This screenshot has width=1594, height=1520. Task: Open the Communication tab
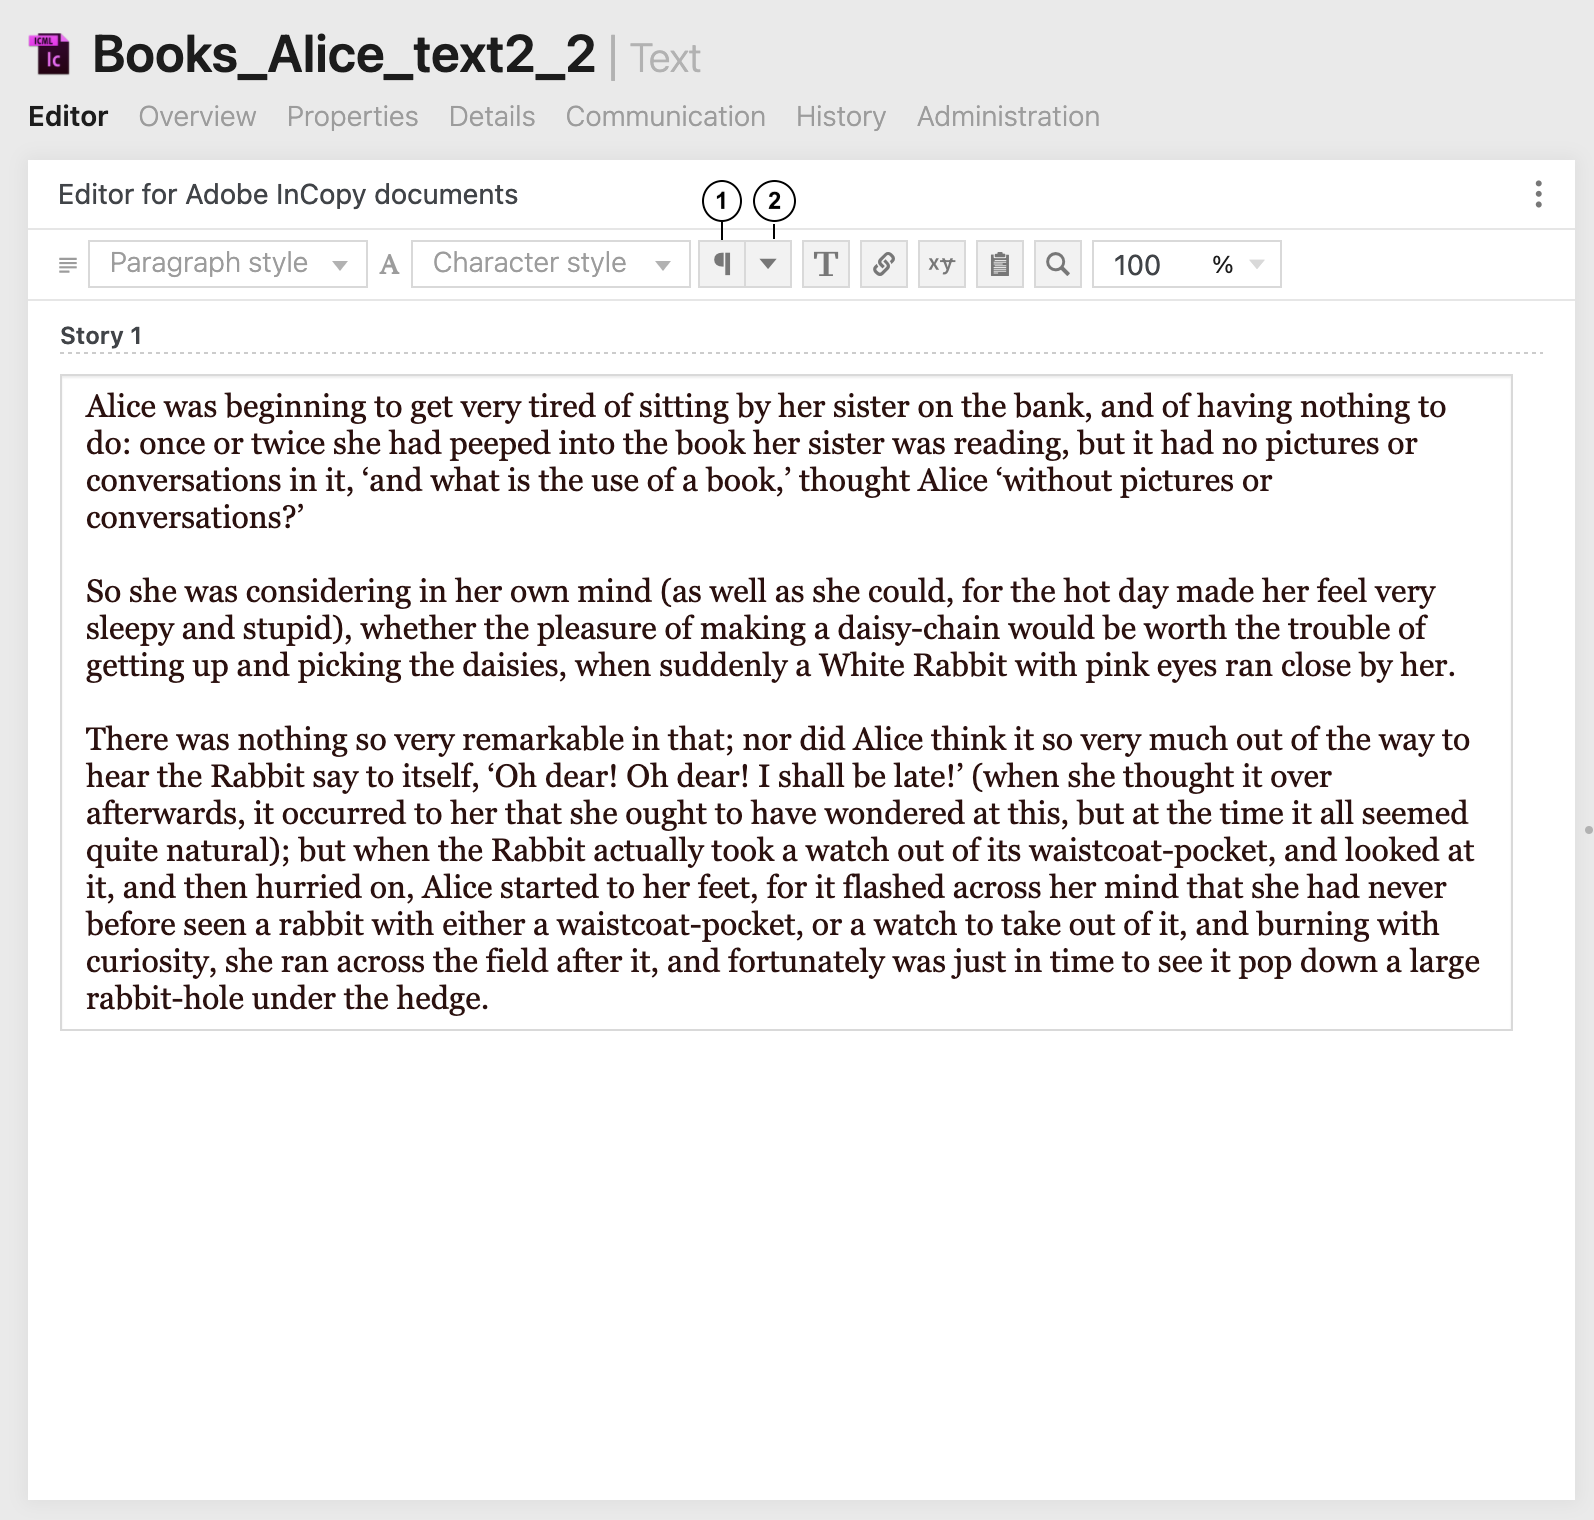click(x=665, y=116)
